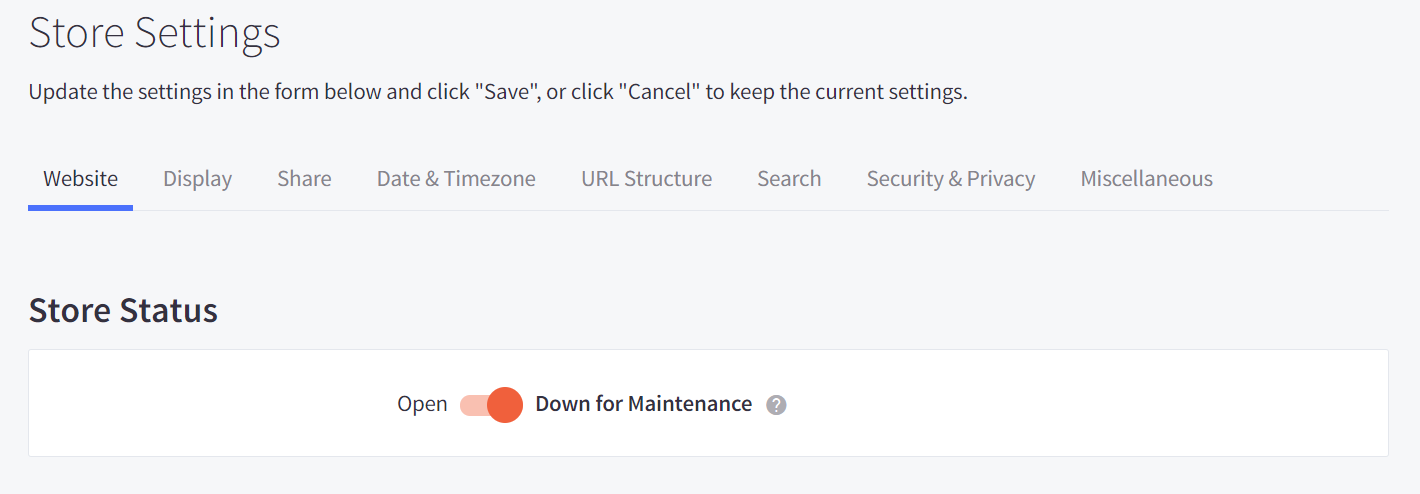
Task: Switch to the Display tab
Action: [x=197, y=179]
